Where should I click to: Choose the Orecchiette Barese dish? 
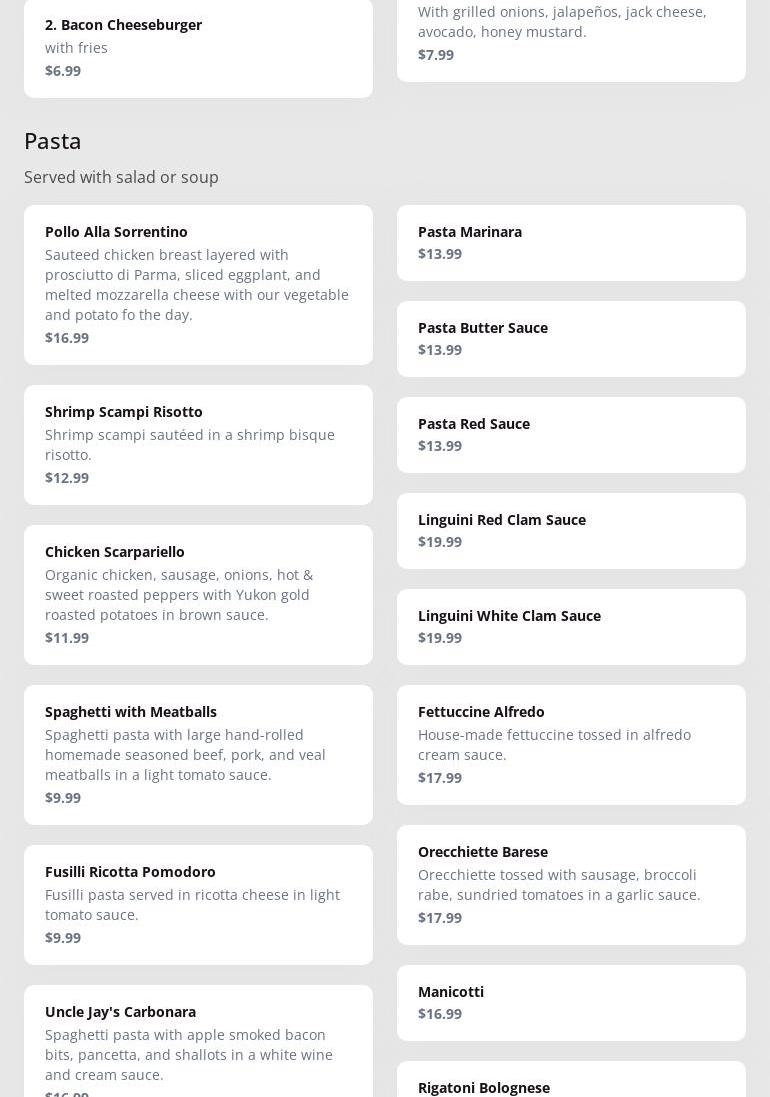coord(571,884)
